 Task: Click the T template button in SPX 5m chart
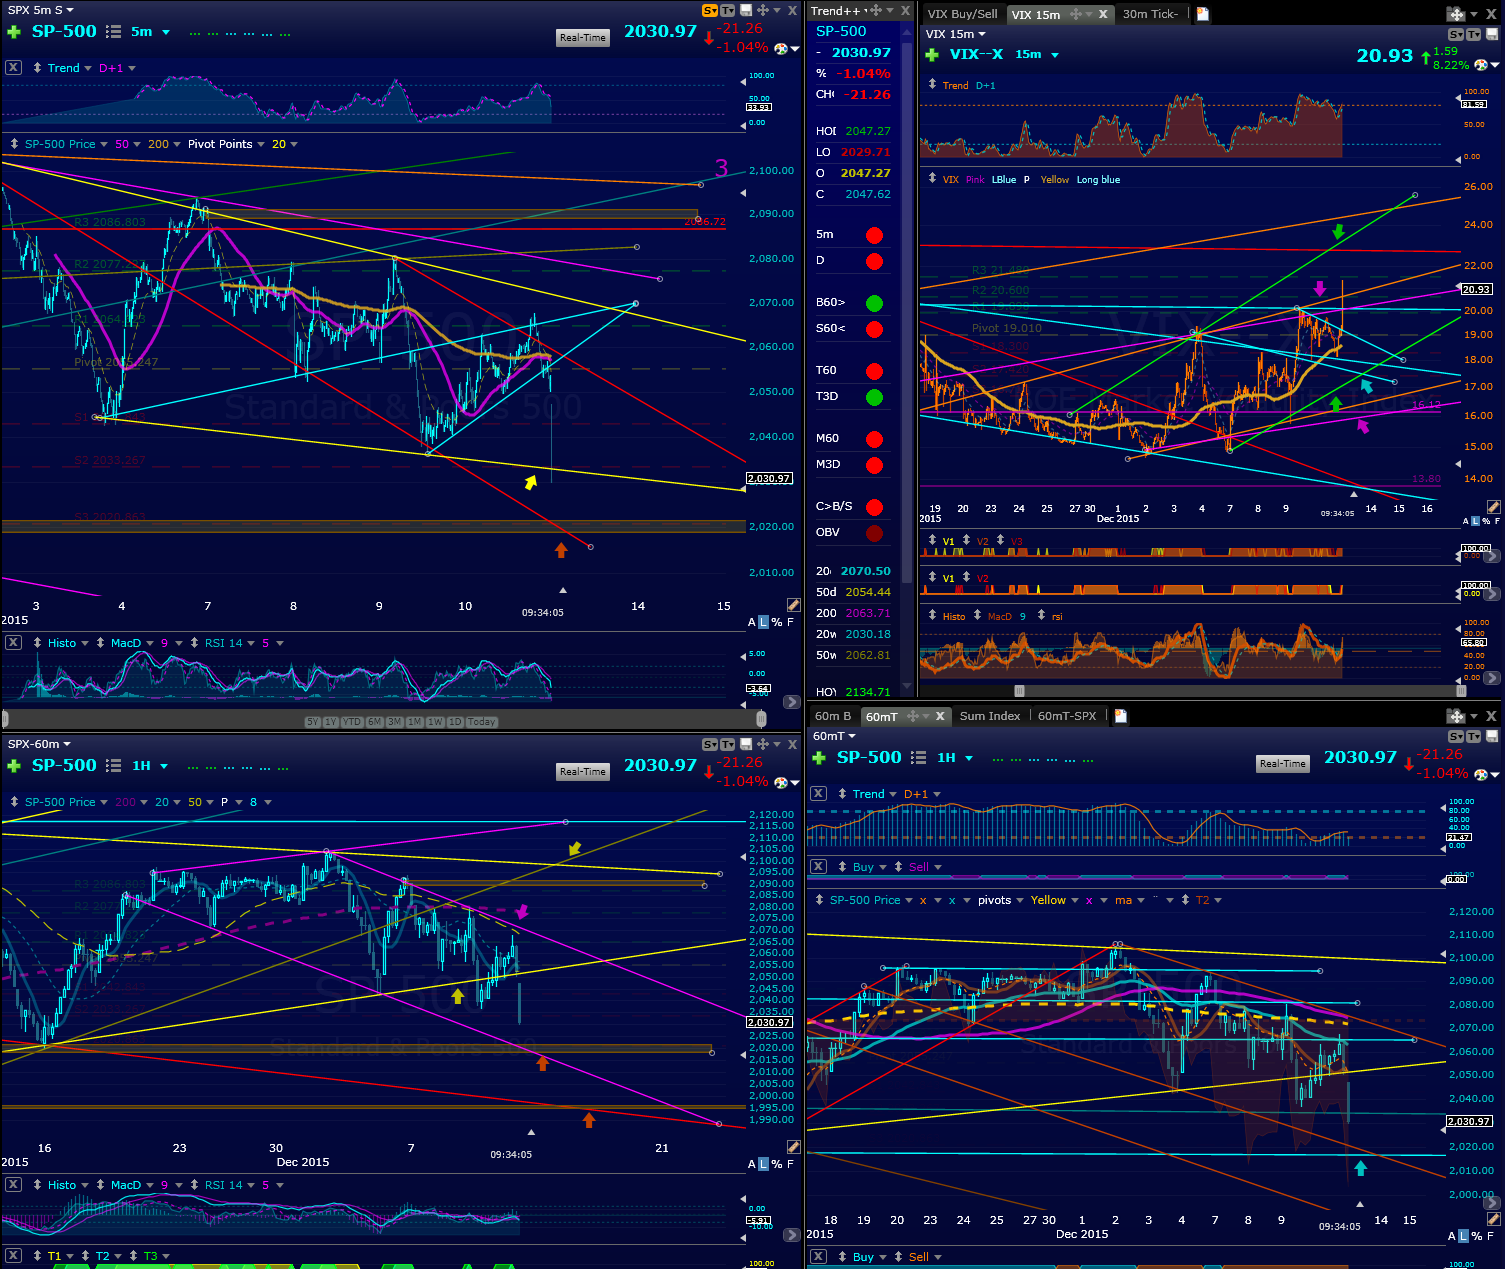tap(727, 10)
